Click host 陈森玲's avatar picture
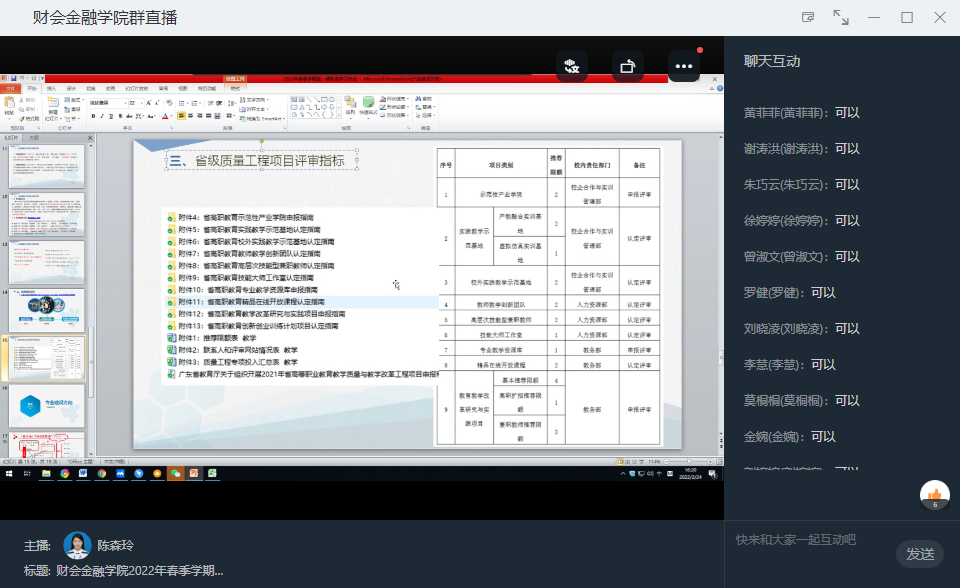This screenshot has width=960, height=588. tap(77, 545)
